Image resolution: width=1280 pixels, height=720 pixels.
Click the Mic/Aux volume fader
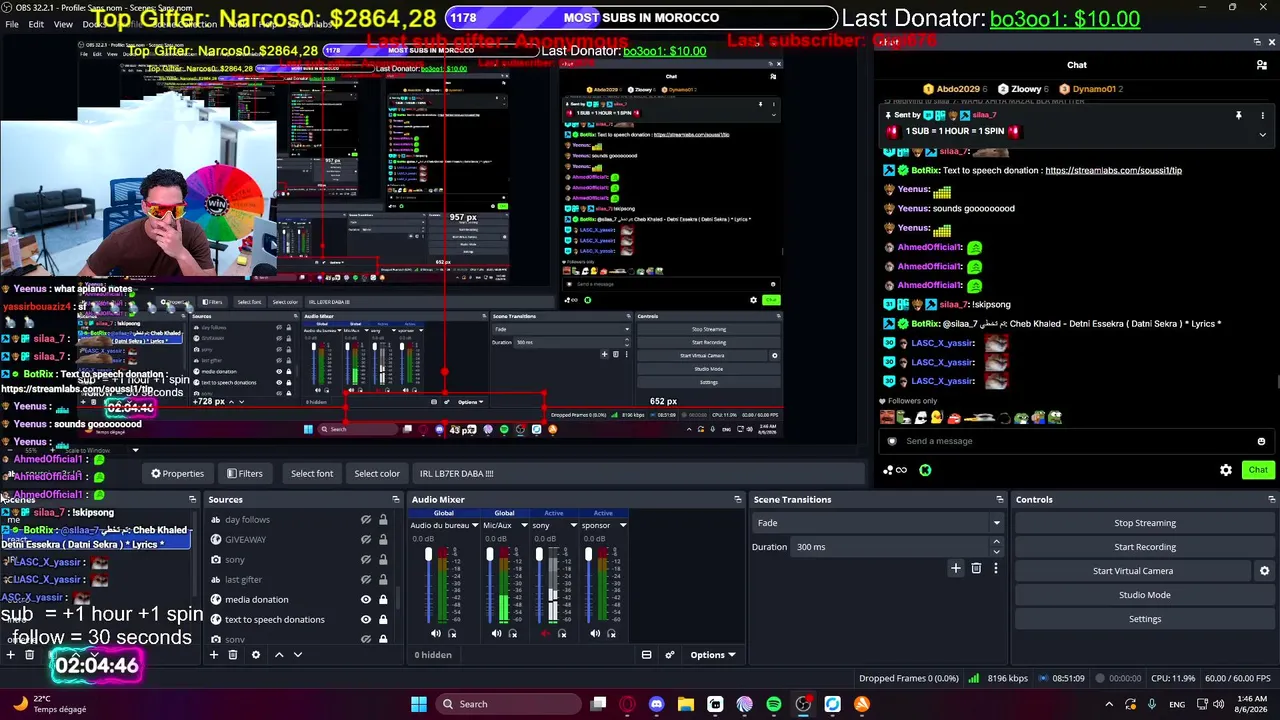(490, 555)
